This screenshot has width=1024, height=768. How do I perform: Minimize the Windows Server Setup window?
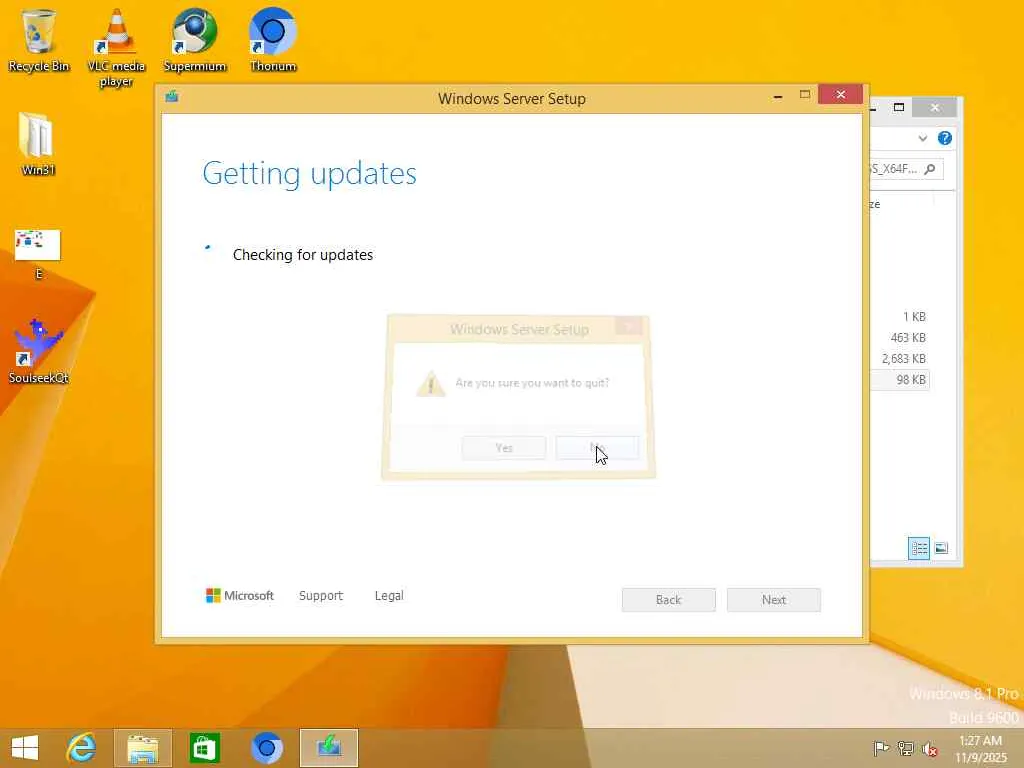coord(777,96)
